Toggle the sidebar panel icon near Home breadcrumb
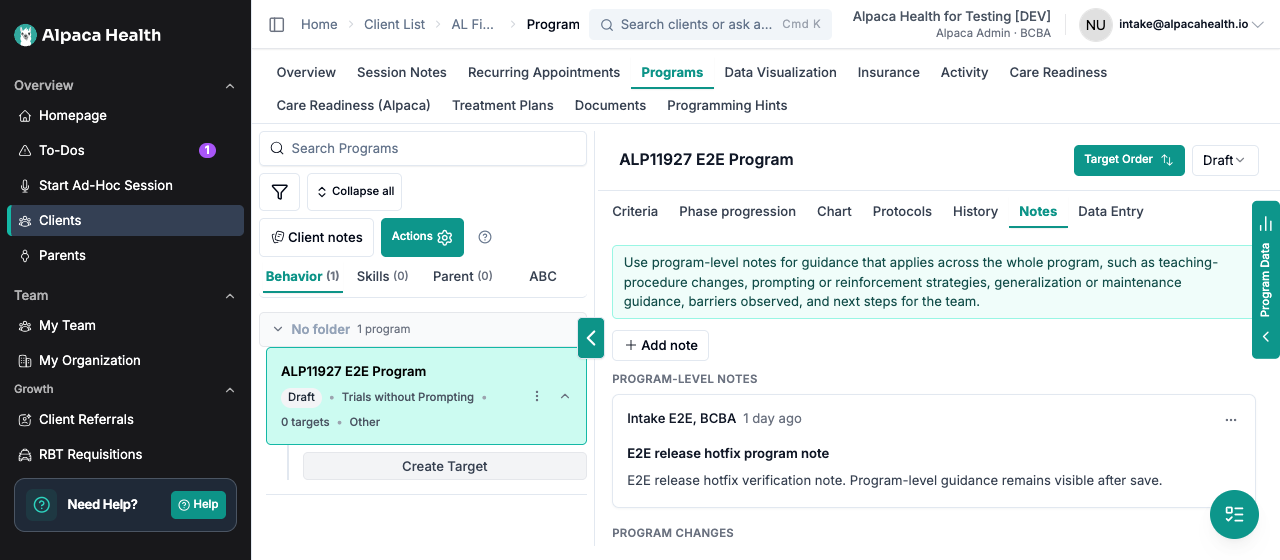The image size is (1280, 560). point(277,24)
